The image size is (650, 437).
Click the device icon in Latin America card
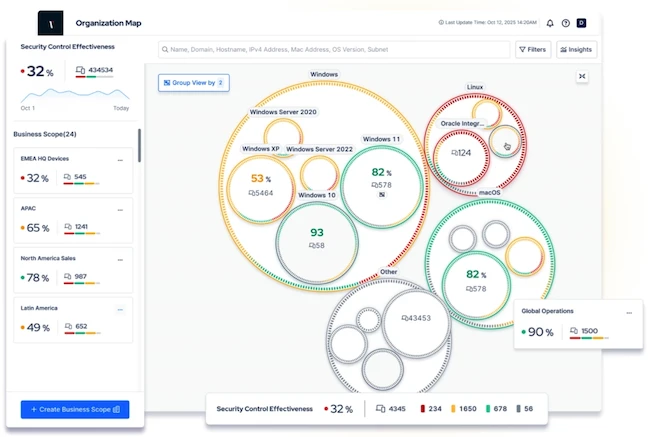point(68,326)
